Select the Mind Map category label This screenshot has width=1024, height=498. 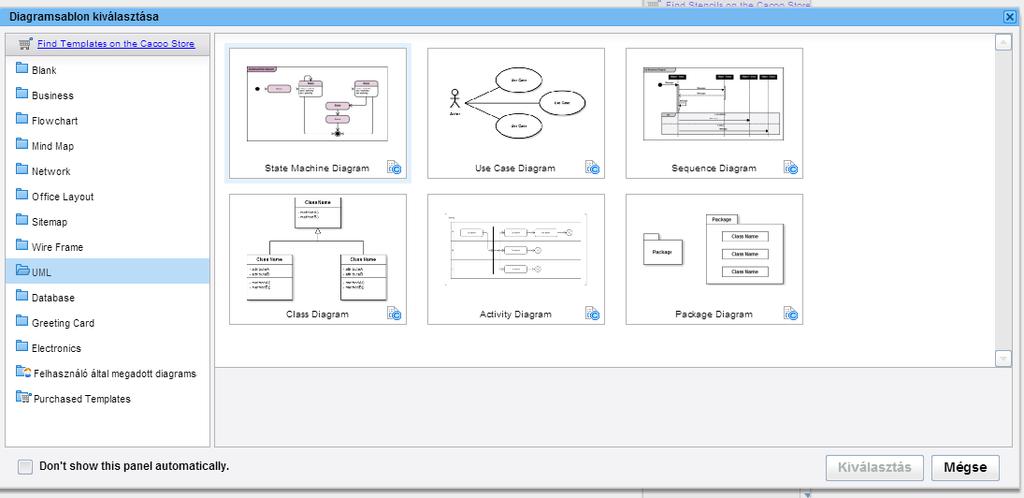click(x=53, y=146)
